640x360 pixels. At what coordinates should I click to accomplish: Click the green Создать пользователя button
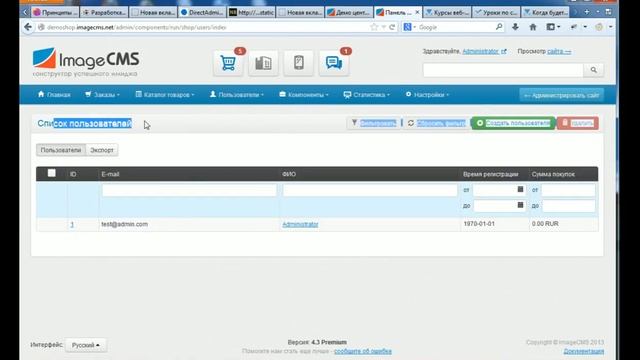pyautogui.click(x=513, y=123)
